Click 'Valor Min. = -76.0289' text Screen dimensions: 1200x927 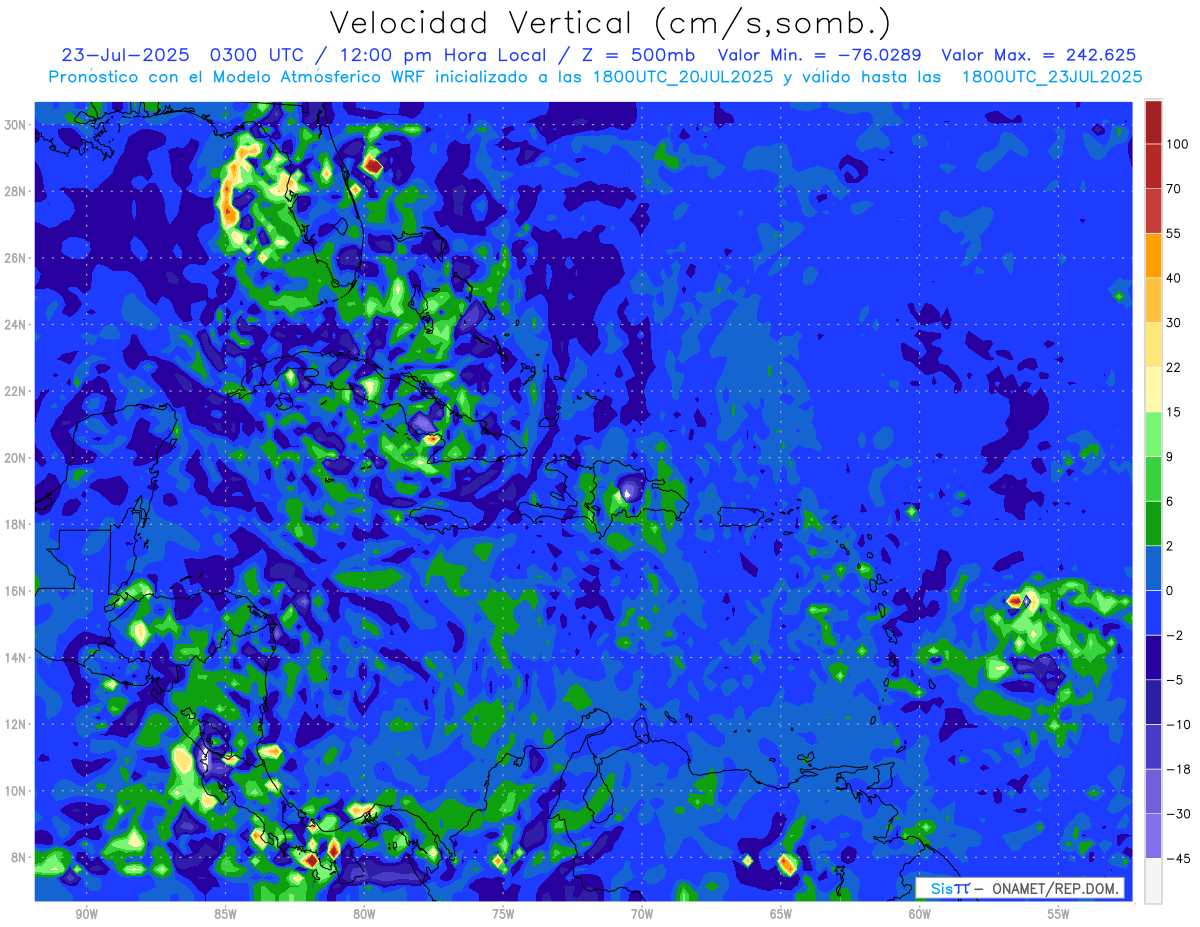point(820,55)
